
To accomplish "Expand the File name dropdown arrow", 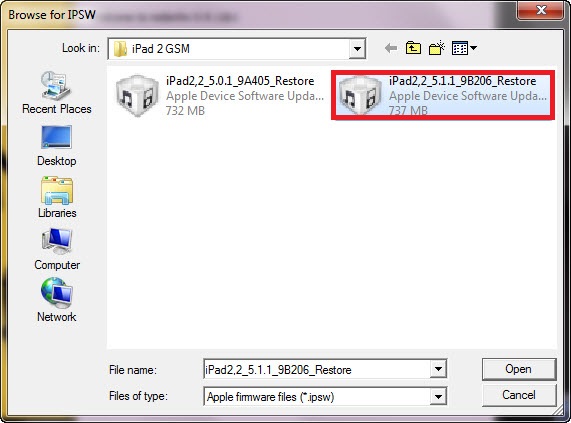I will tap(438, 369).
